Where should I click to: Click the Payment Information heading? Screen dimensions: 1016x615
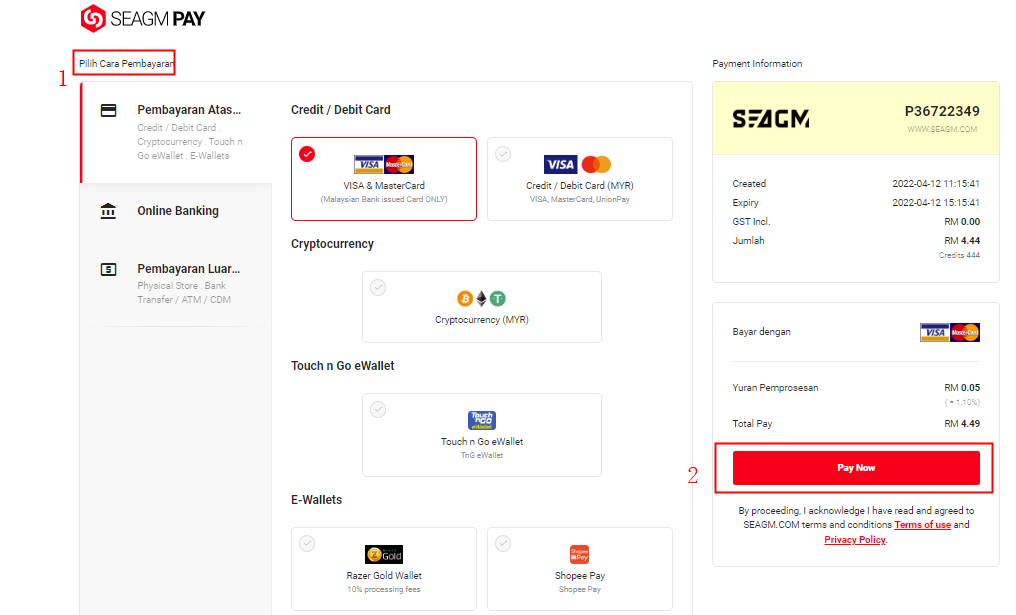757,64
